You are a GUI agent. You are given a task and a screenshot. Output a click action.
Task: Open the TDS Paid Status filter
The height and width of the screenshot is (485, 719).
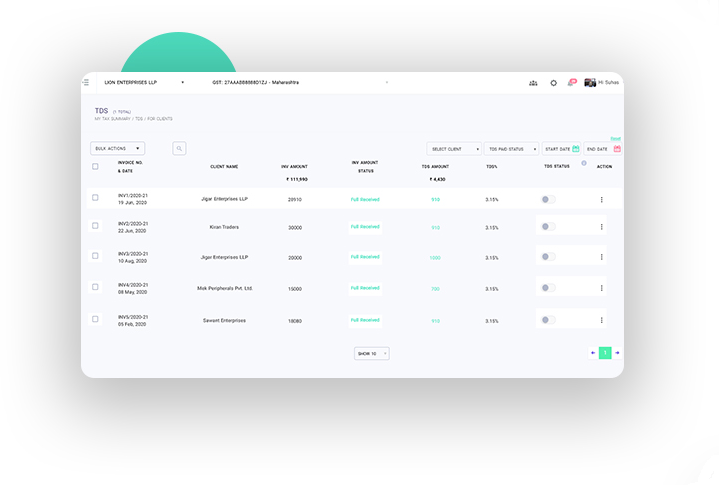click(x=512, y=149)
